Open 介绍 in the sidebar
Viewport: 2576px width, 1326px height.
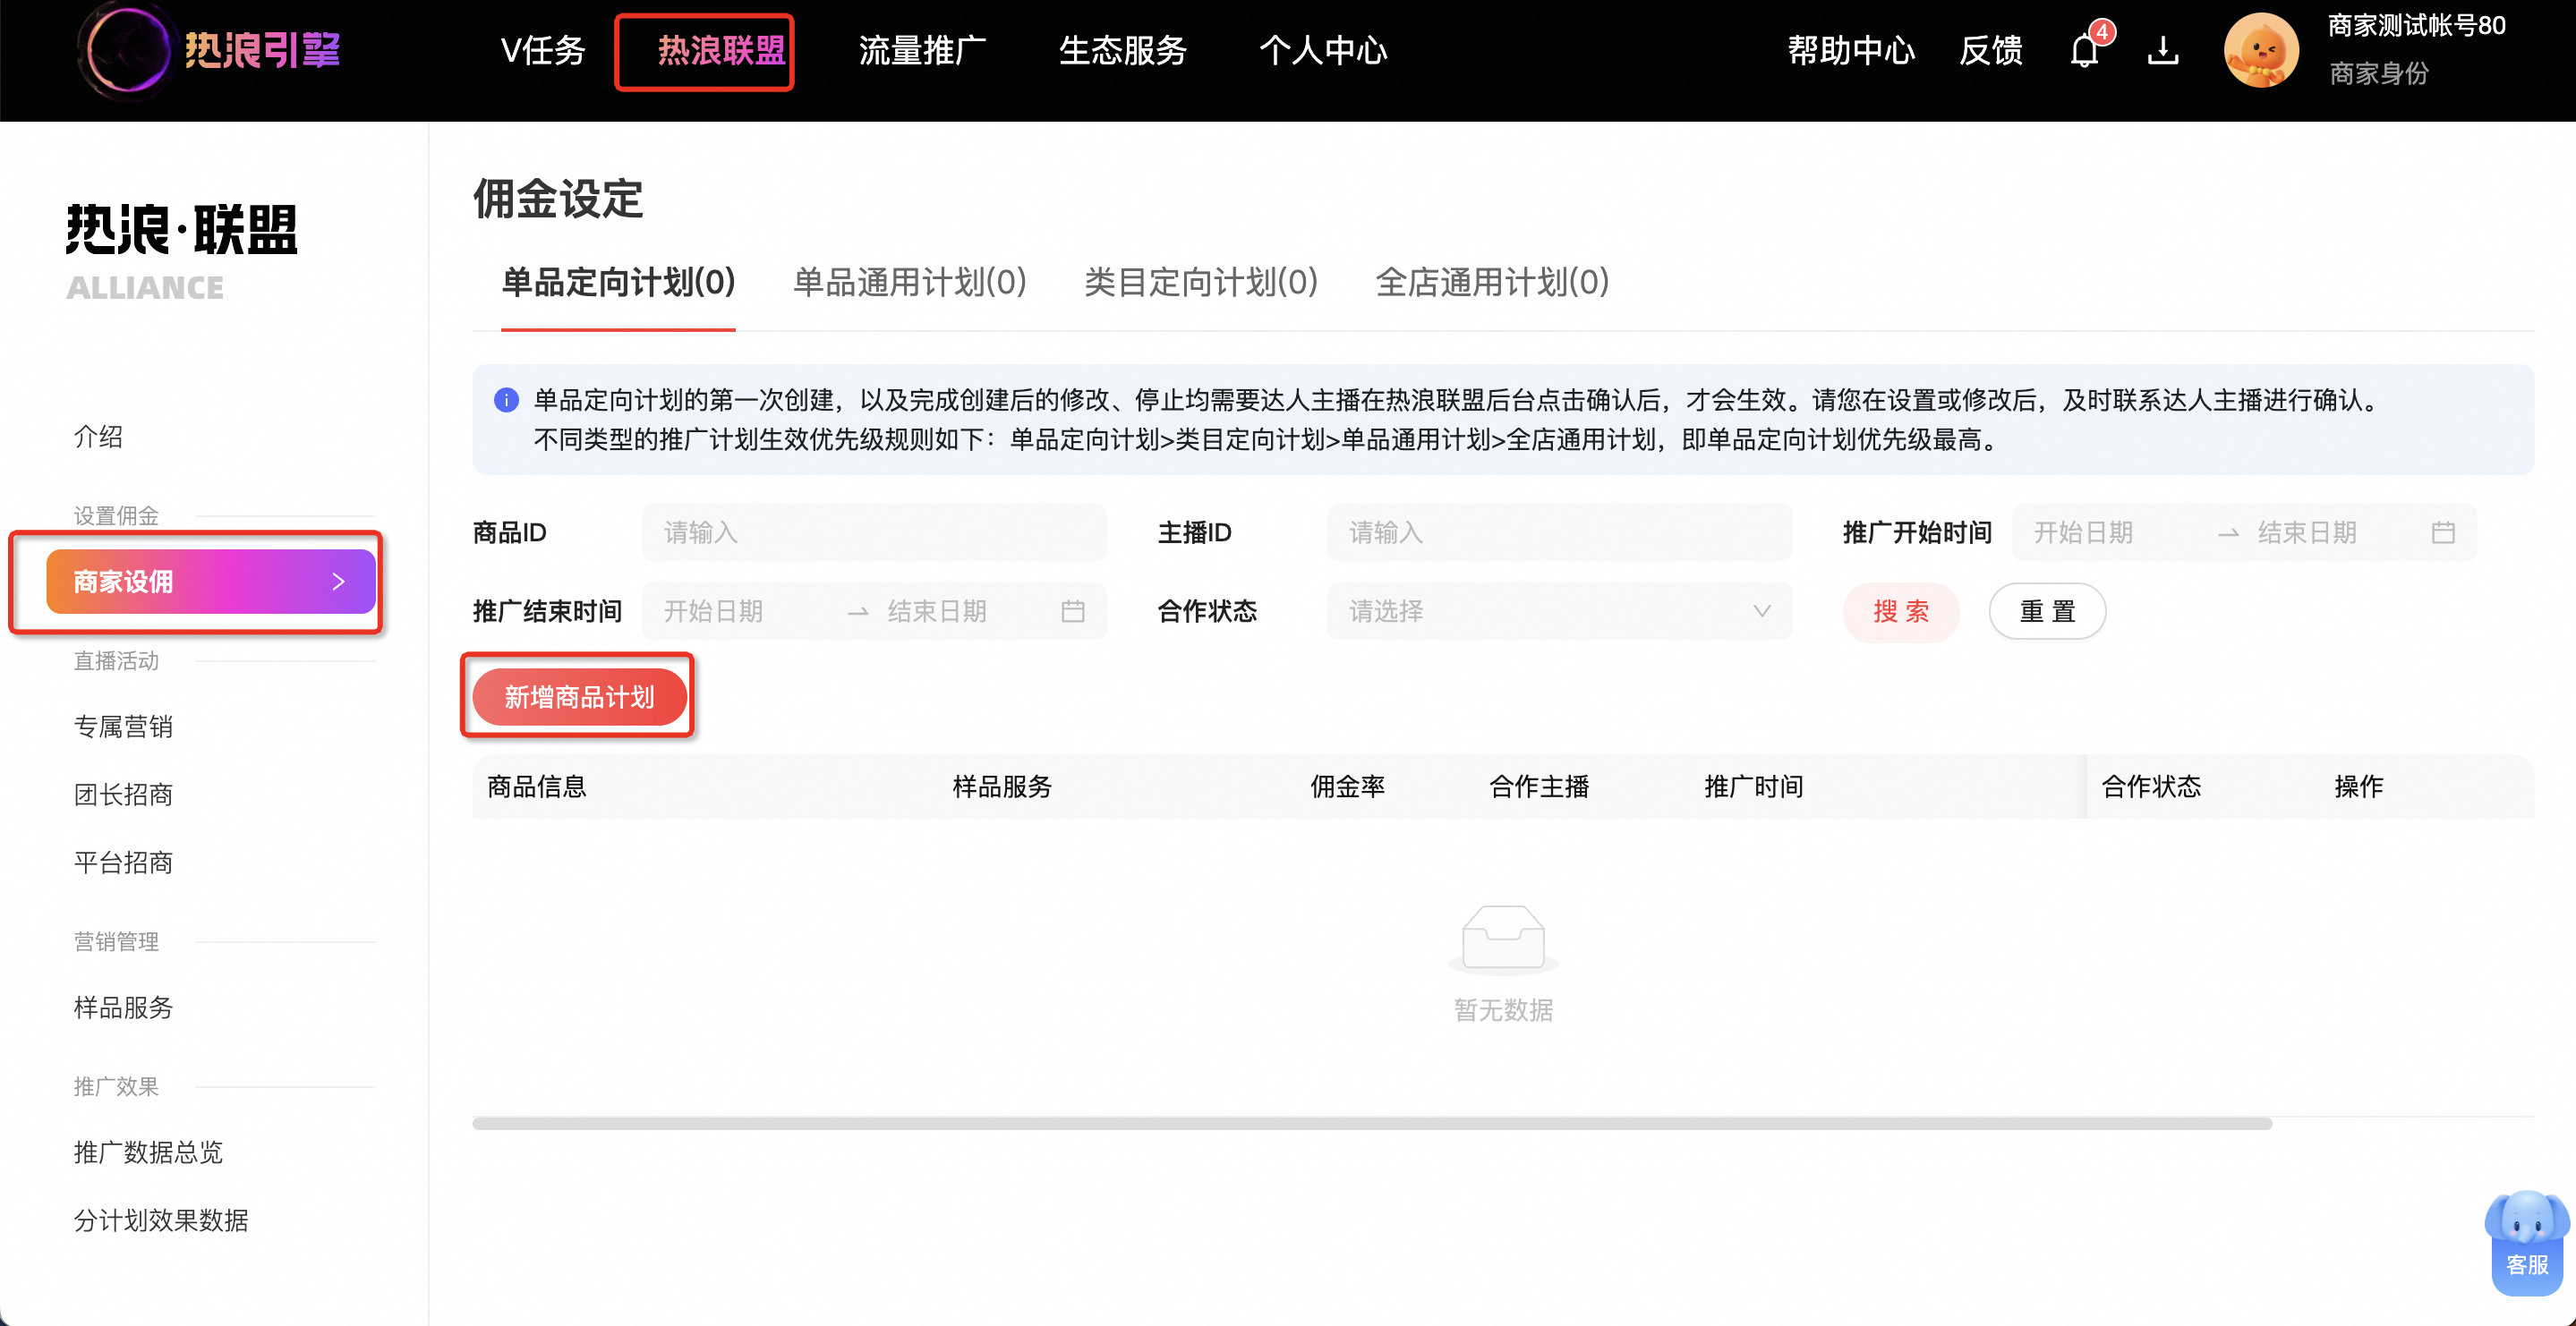click(98, 437)
